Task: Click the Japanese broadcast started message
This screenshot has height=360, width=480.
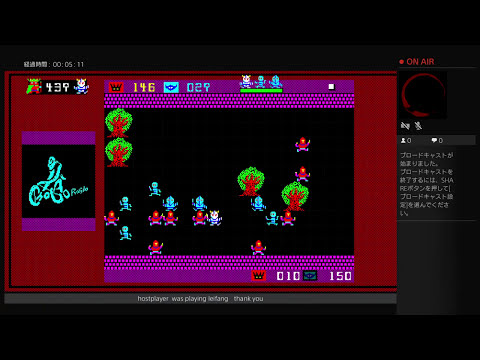Action: tap(427, 184)
